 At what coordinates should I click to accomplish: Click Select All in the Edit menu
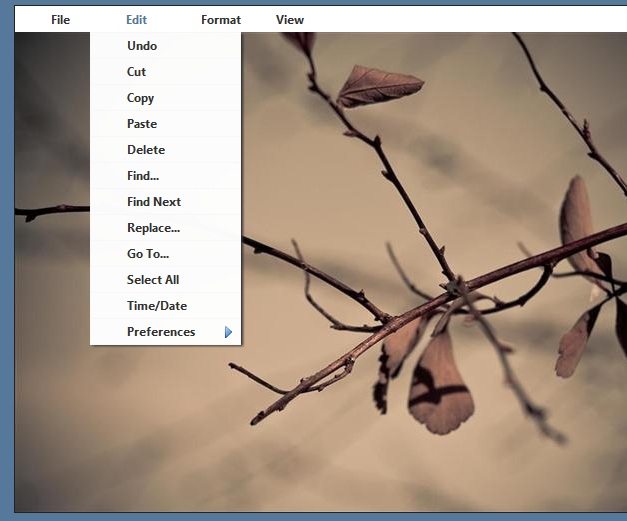pos(153,280)
